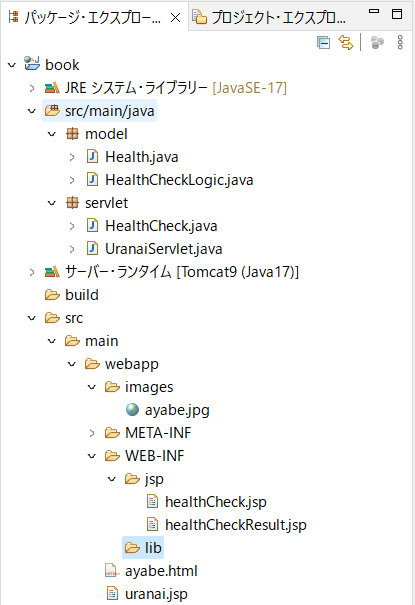Screen dimensions: 415x605
Task: Expand the META-INF folder
Action: coord(92,433)
